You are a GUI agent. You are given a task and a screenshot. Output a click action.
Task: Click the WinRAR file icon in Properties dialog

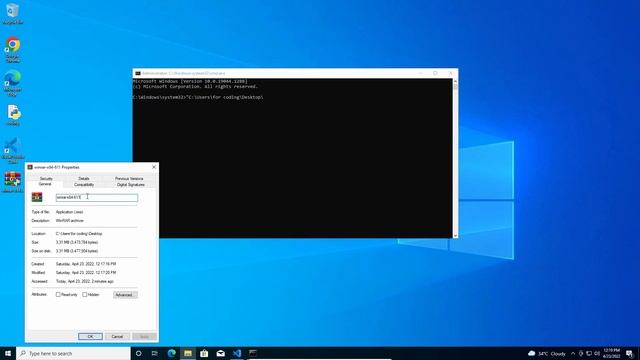(x=37, y=198)
